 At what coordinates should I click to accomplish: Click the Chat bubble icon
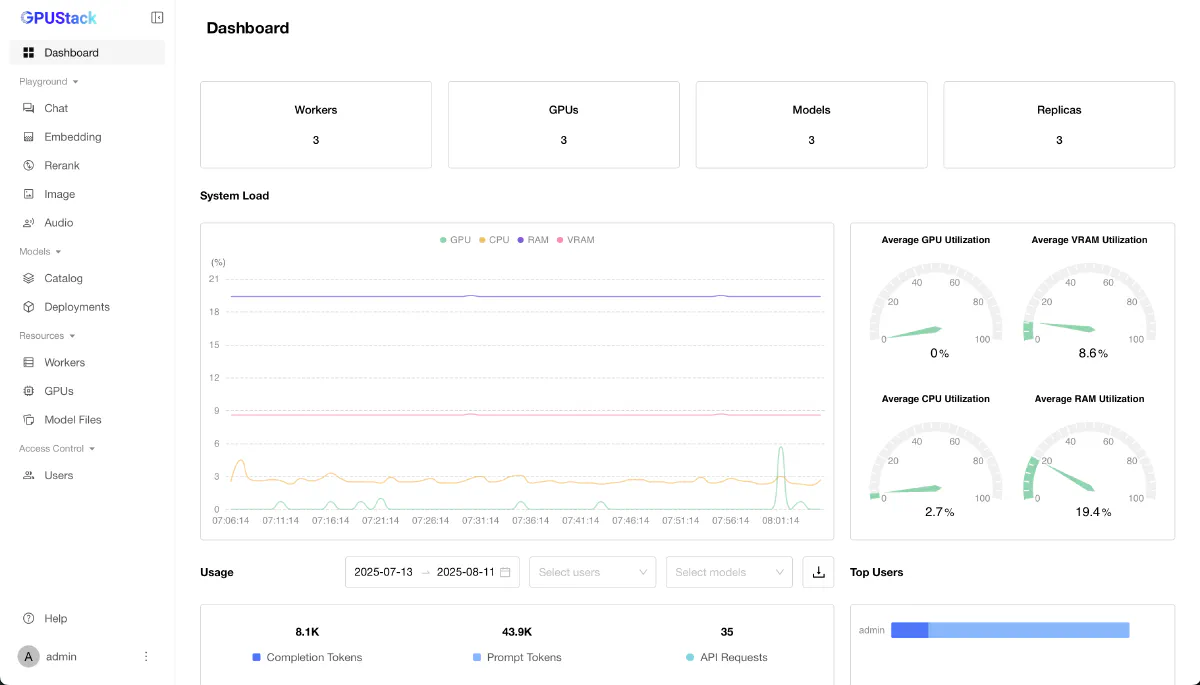pyautogui.click(x=28, y=108)
